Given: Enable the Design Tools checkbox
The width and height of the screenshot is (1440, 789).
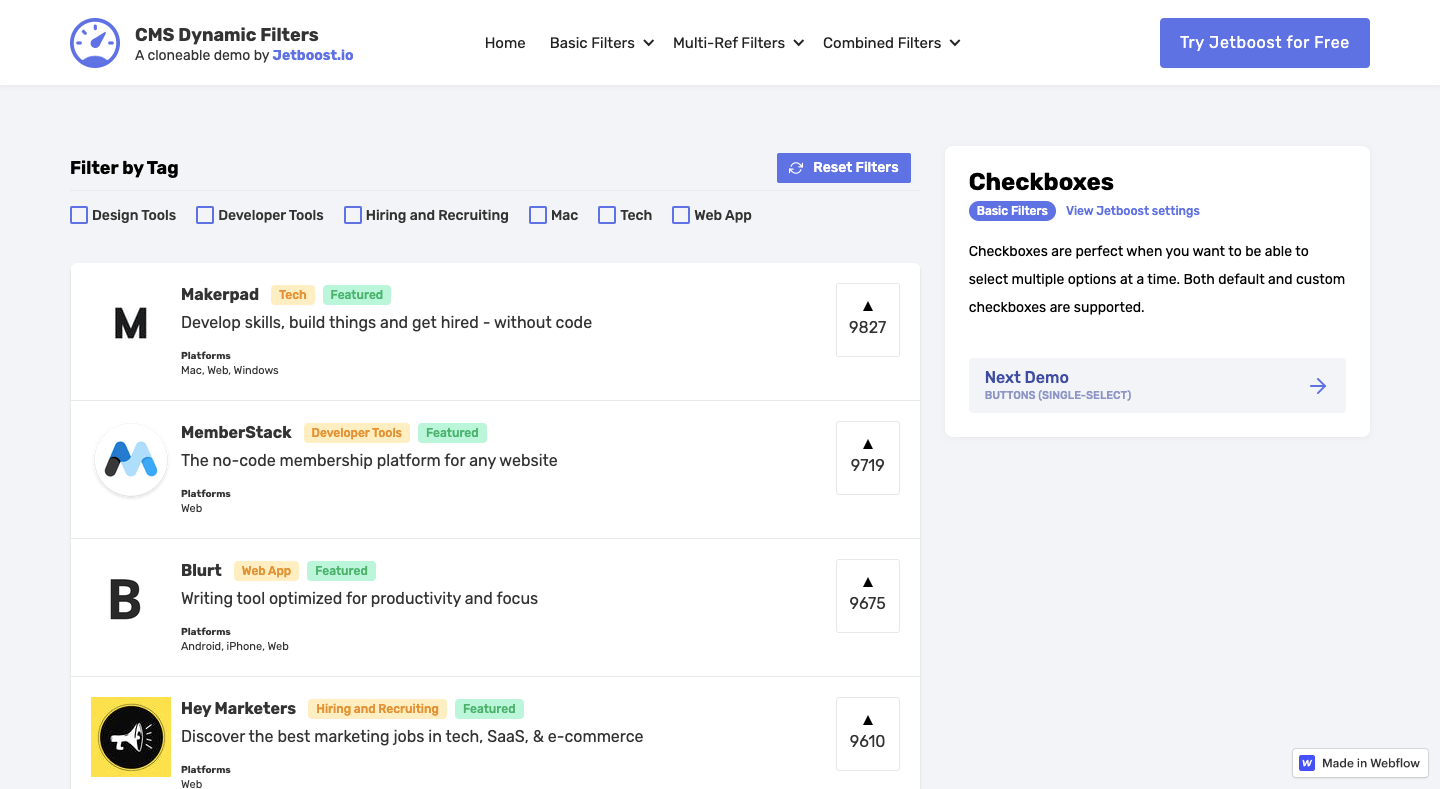Looking at the screenshot, I should (78, 214).
